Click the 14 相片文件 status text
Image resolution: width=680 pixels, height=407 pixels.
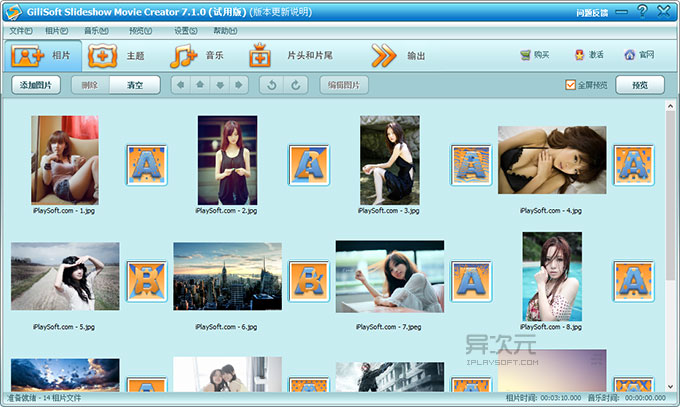pos(62,397)
